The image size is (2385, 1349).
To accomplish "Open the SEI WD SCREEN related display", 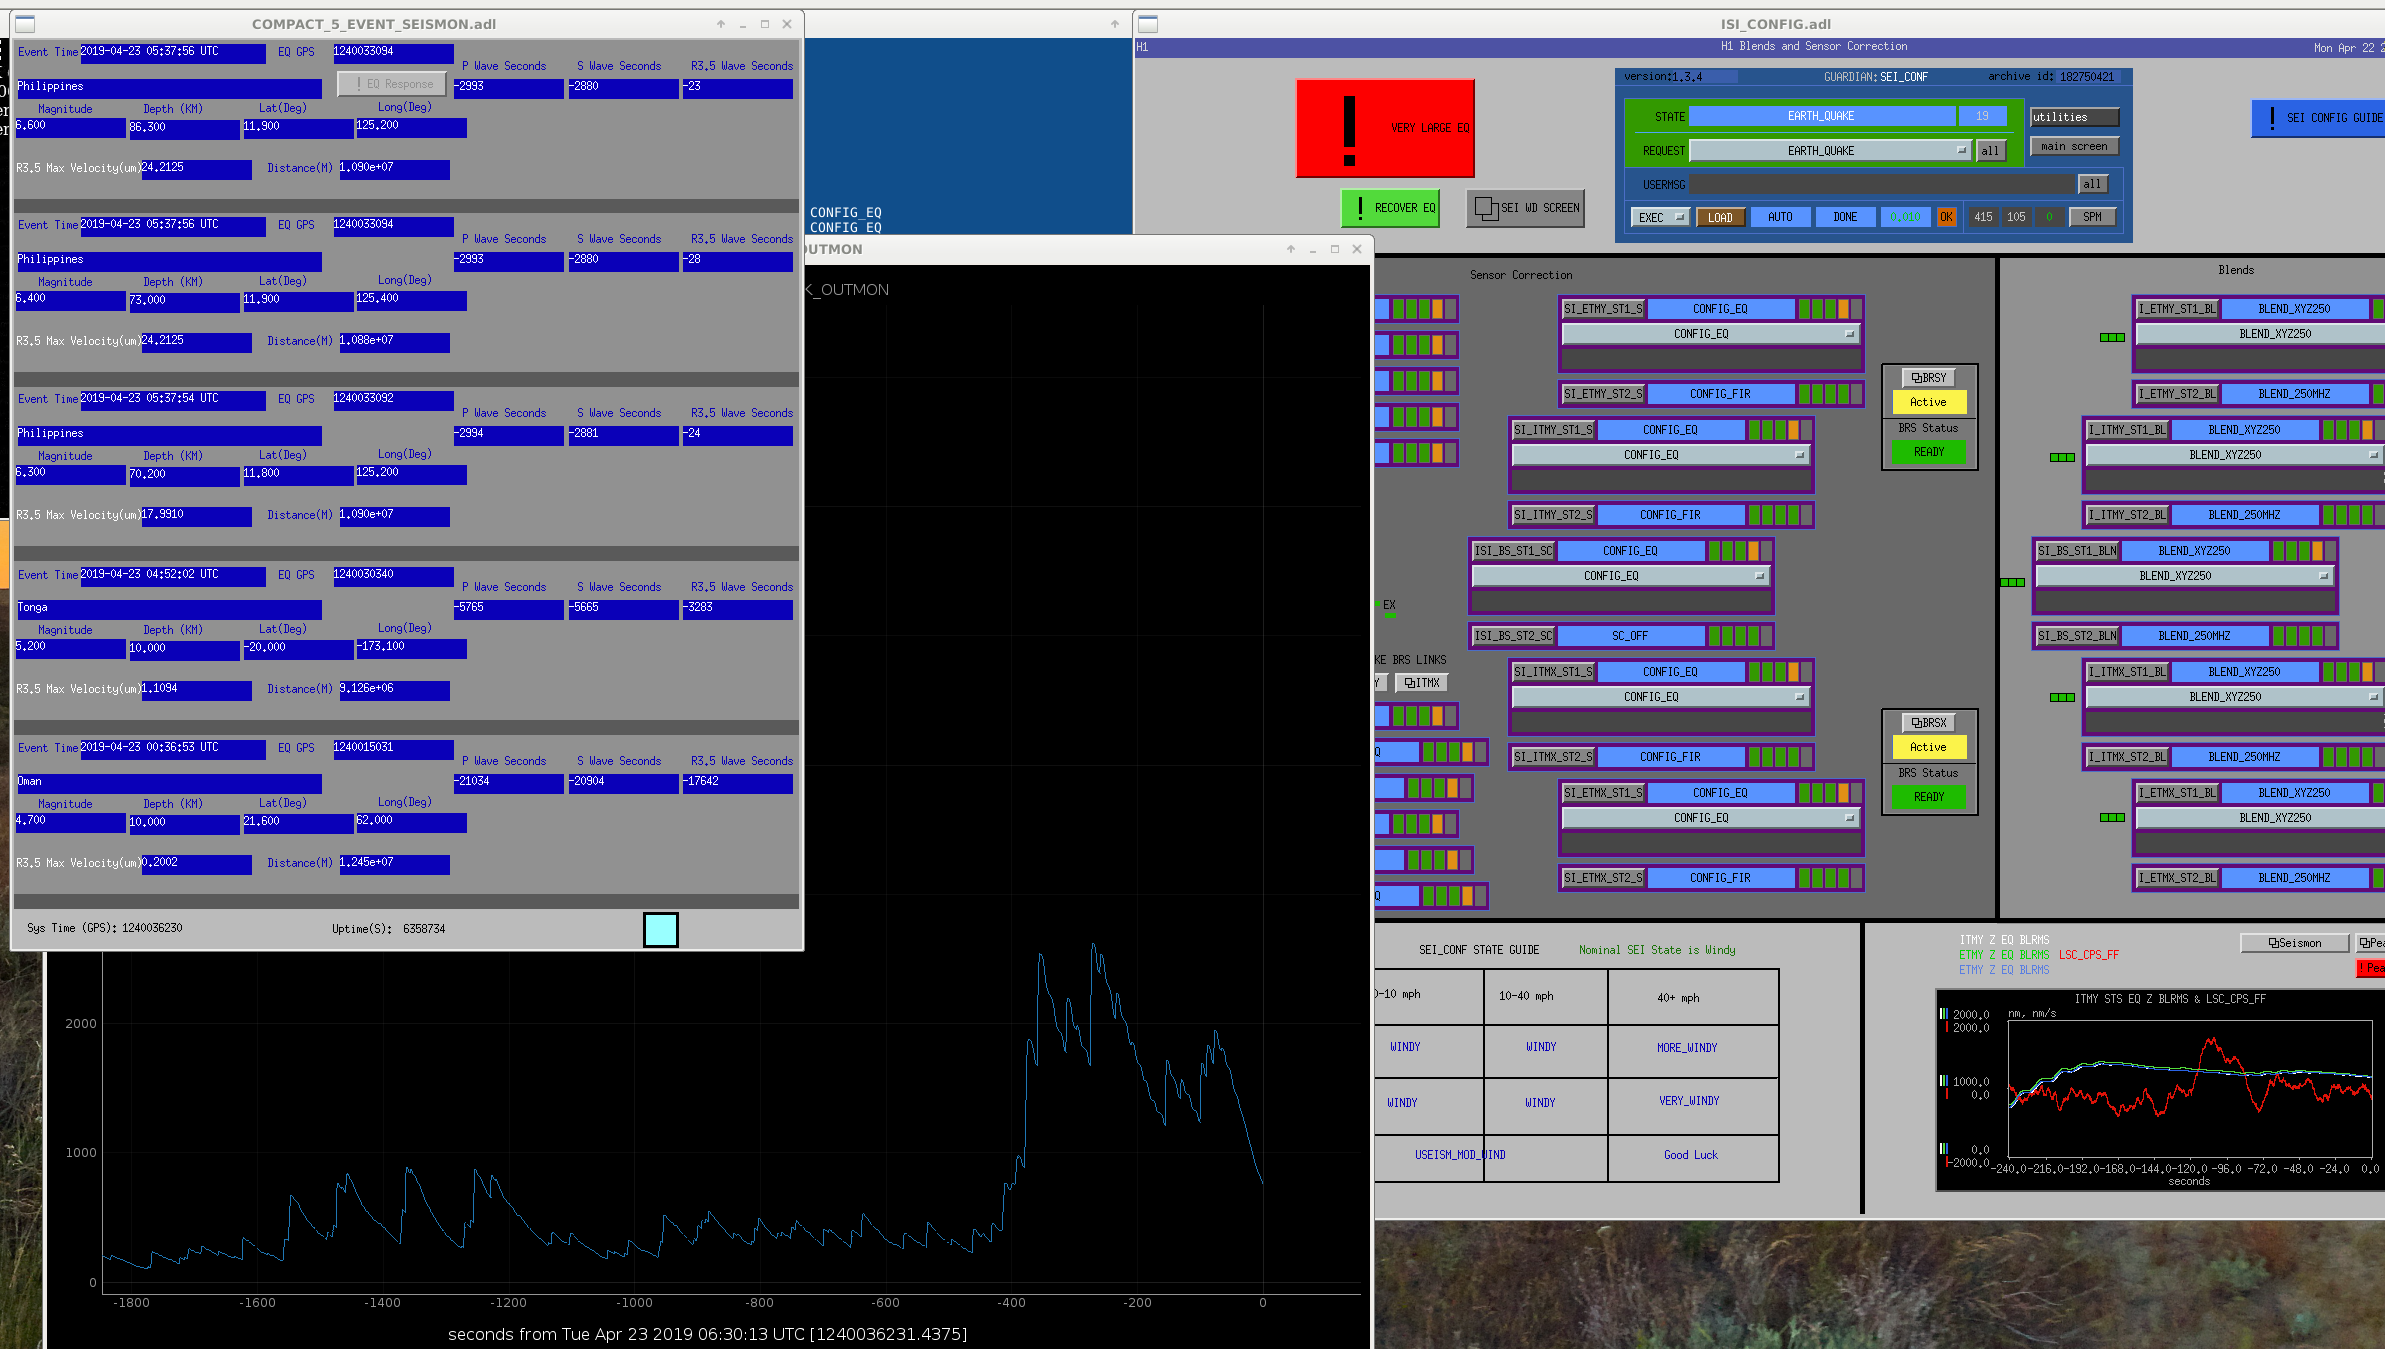I will click(1525, 208).
